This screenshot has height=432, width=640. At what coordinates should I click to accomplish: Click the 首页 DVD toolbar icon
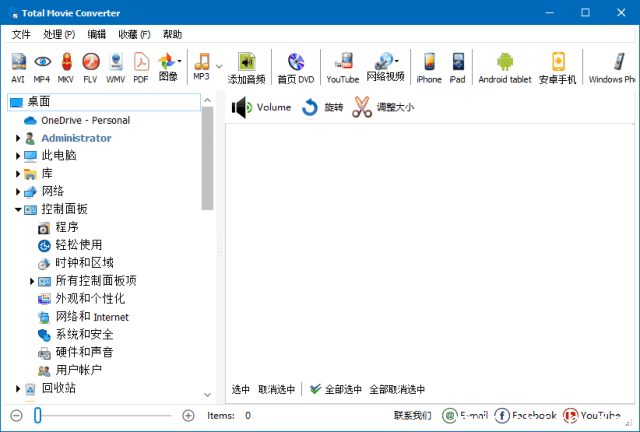(295, 68)
